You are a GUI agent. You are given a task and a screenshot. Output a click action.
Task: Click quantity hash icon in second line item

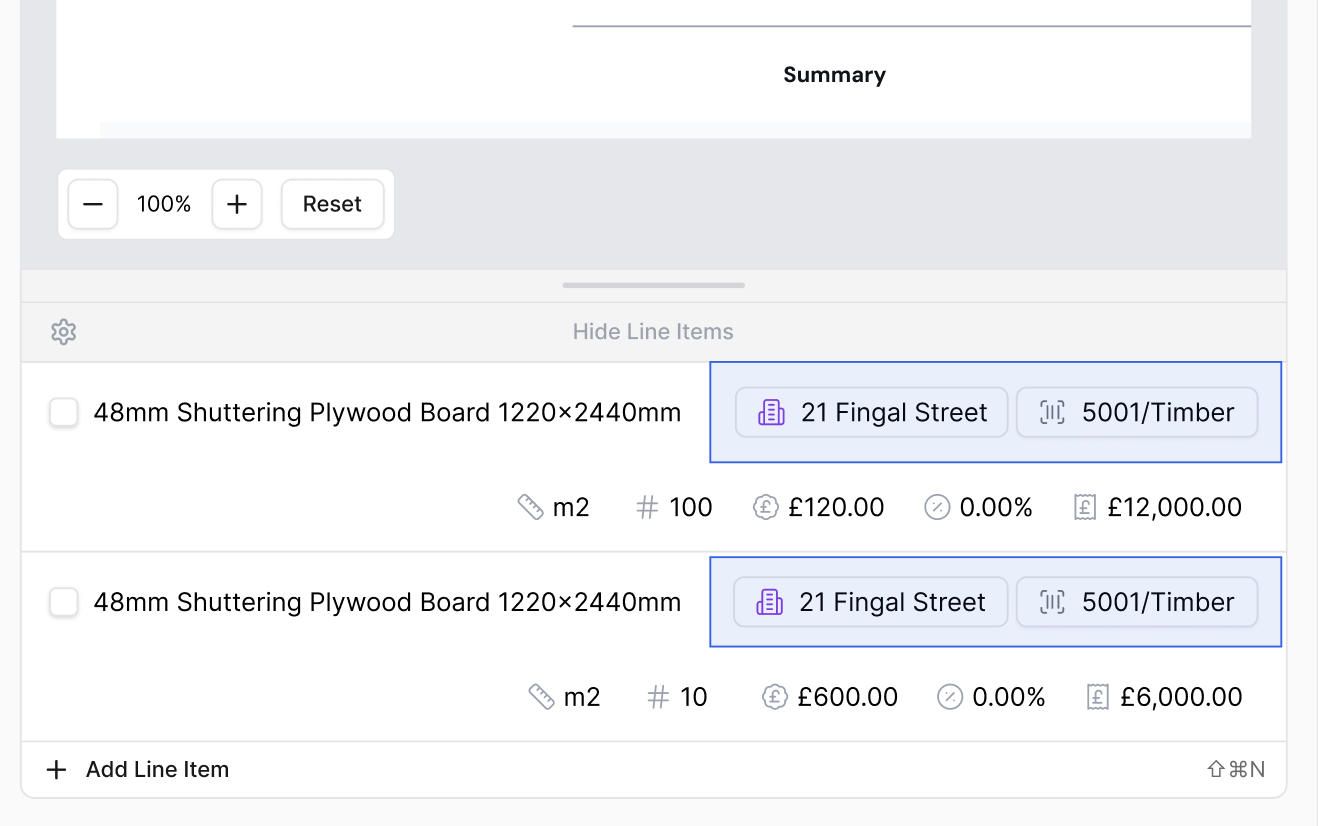pos(657,697)
